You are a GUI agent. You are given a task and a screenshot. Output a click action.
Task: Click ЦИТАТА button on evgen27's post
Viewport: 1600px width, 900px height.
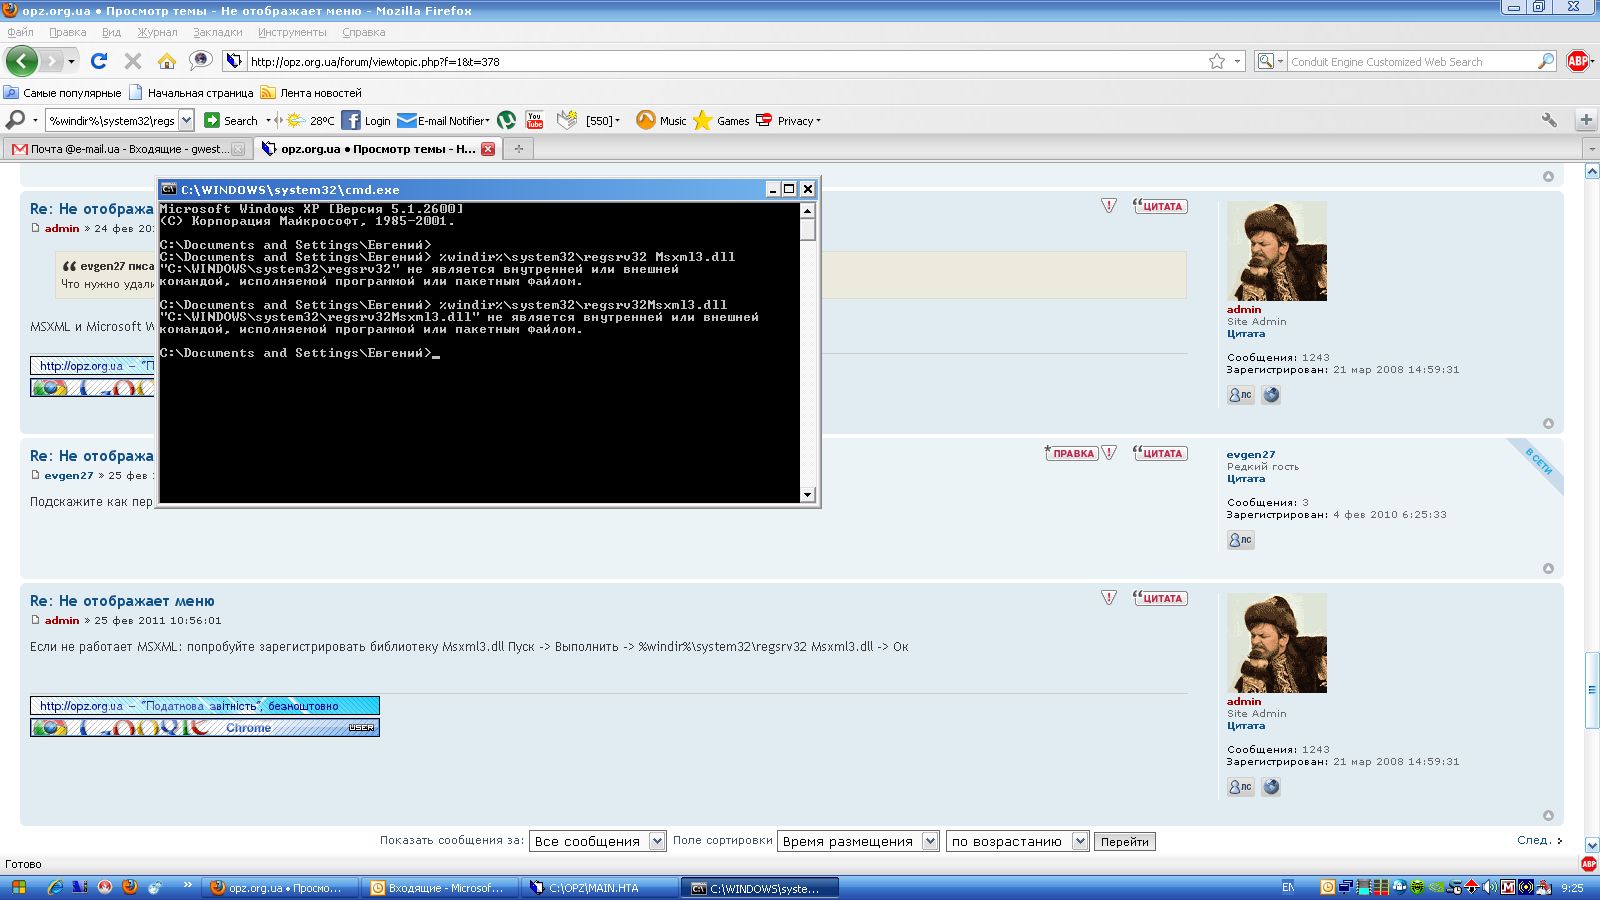1160,453
